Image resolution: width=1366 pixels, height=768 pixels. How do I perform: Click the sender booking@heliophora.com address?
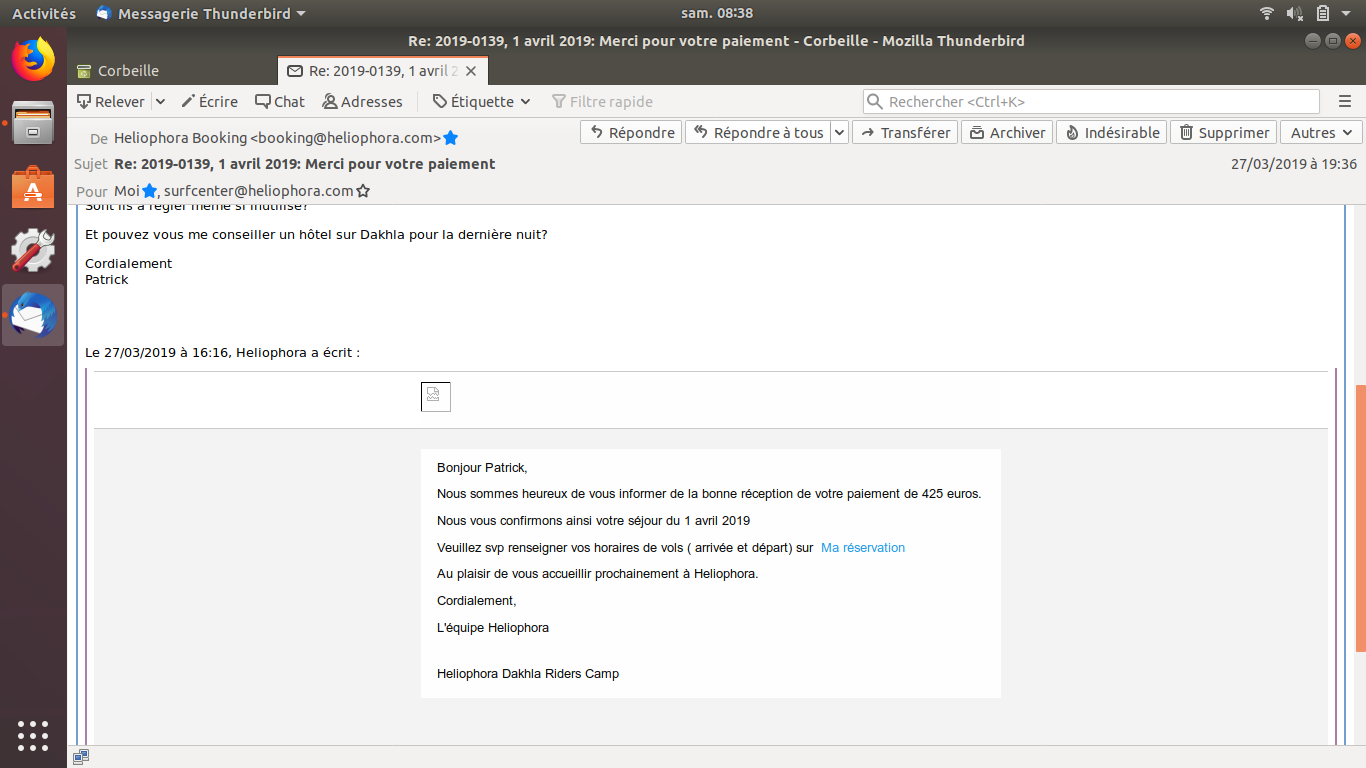tap(277, 138)
